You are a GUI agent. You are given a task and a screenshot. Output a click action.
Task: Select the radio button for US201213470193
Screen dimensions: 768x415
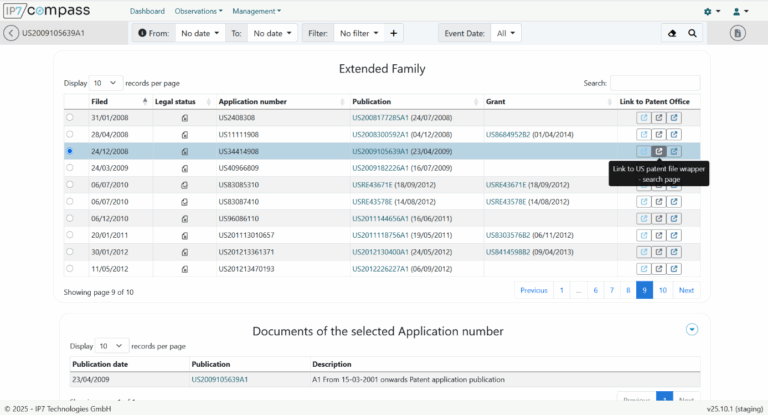click(69, 268)
